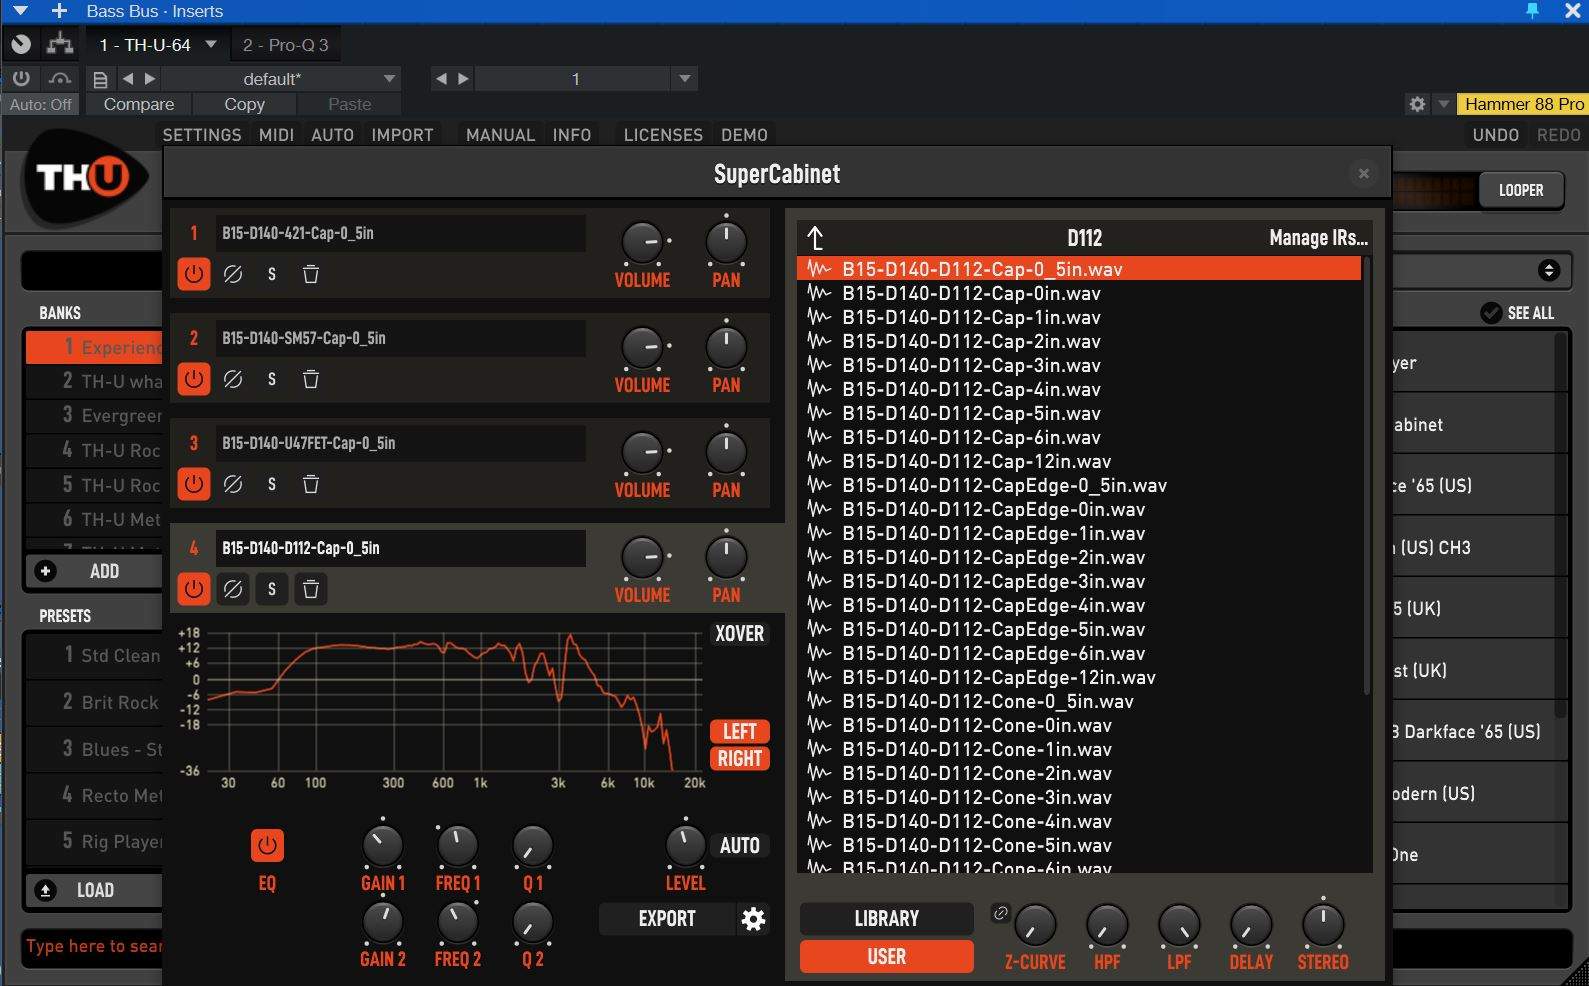The height and width of the screenshot is (986, 1589).
Task: Add a new insert with plus icon
Action: (x=59, y=11)
